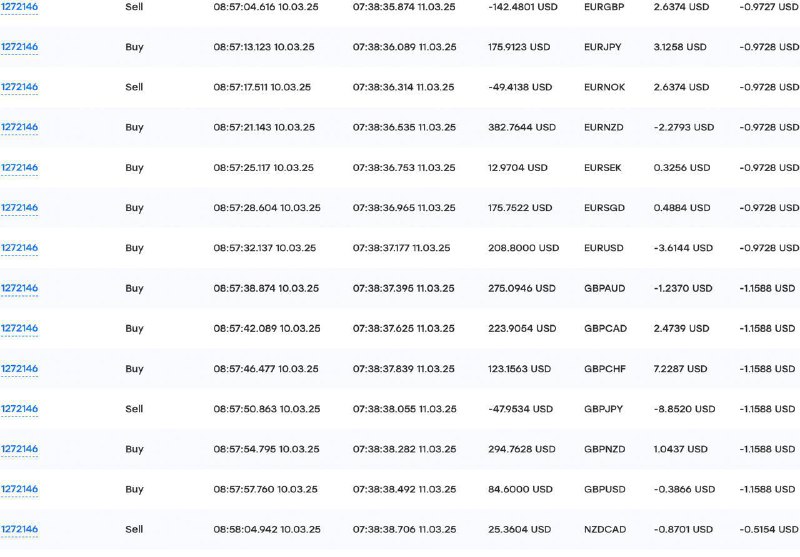Open account link 1272146 in EURJPY row

pyautogui.click(x=19, y=47)
